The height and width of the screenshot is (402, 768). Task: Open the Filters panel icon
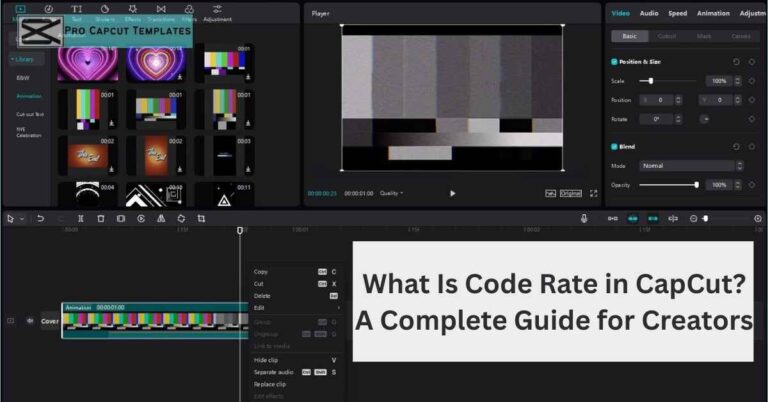click(x=189, y=9)
